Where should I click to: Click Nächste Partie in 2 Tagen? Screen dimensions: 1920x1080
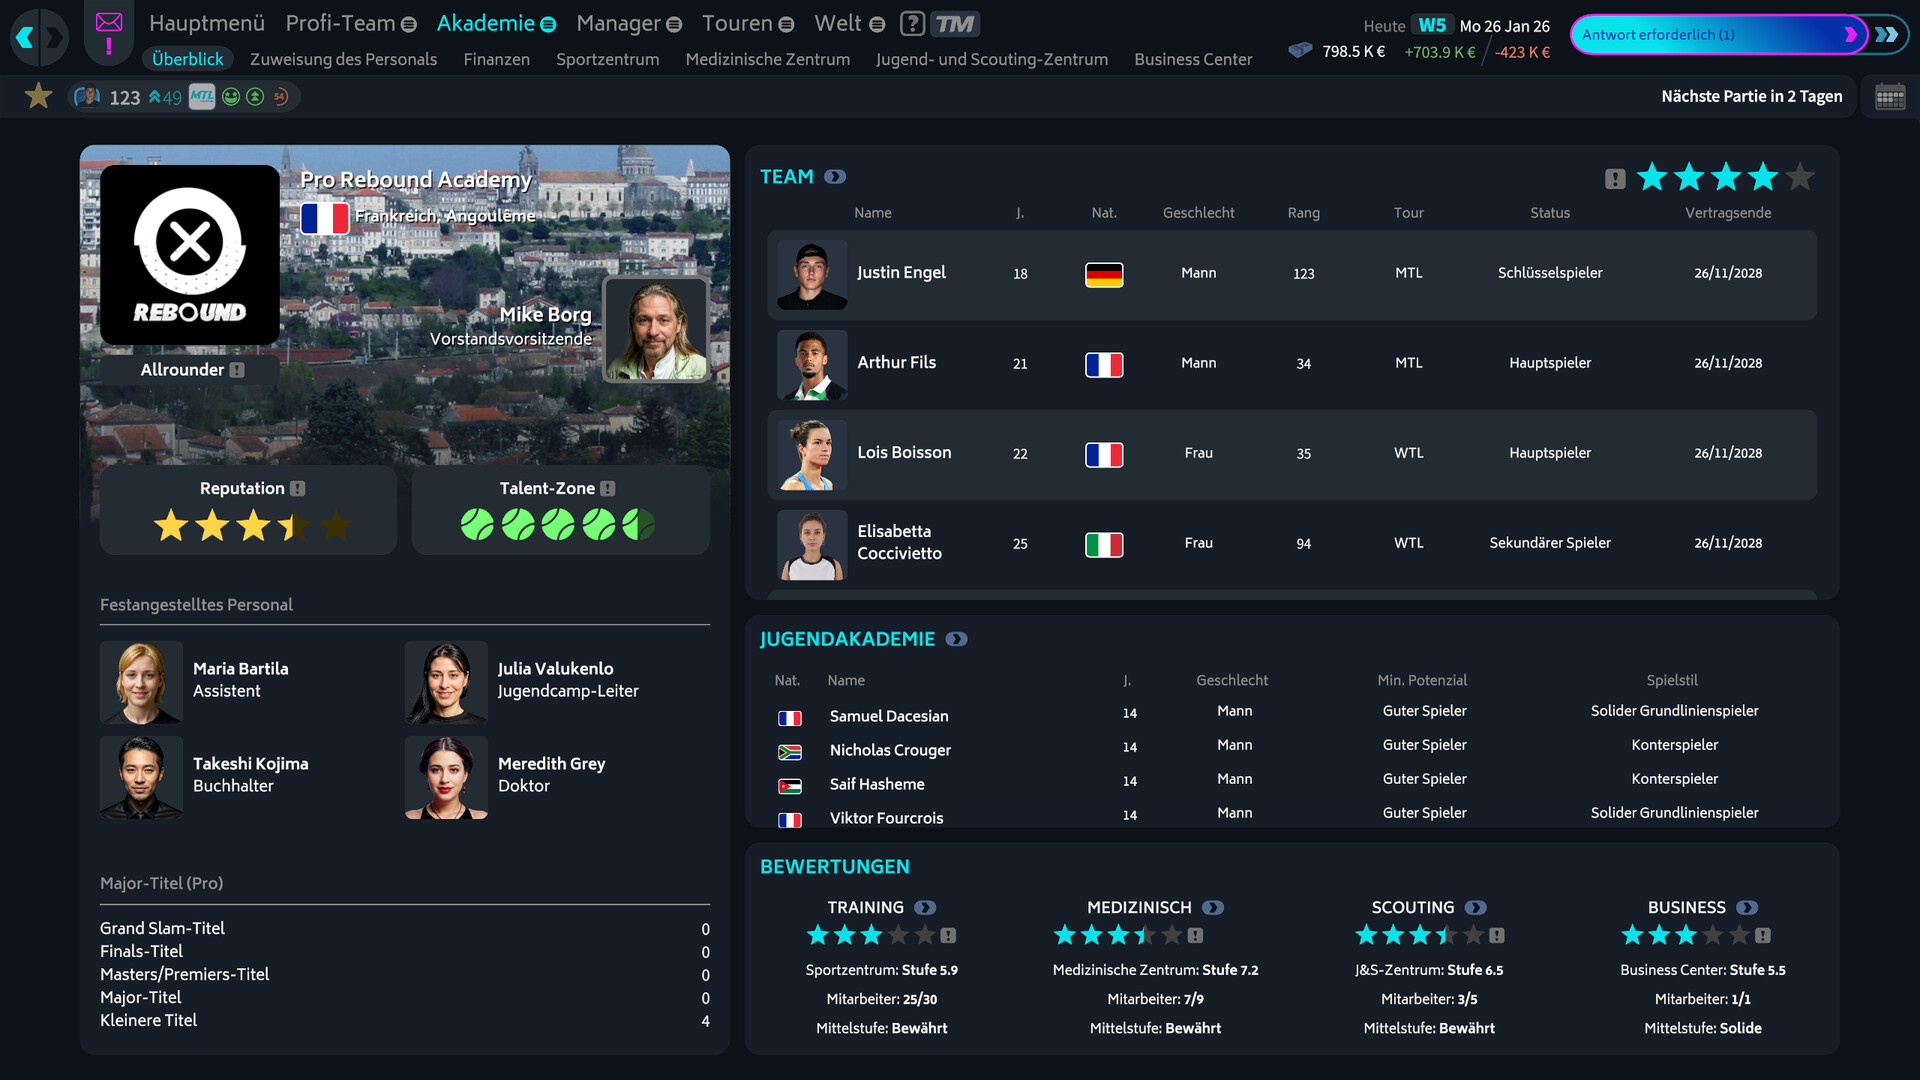click(x=1752, y=96)
